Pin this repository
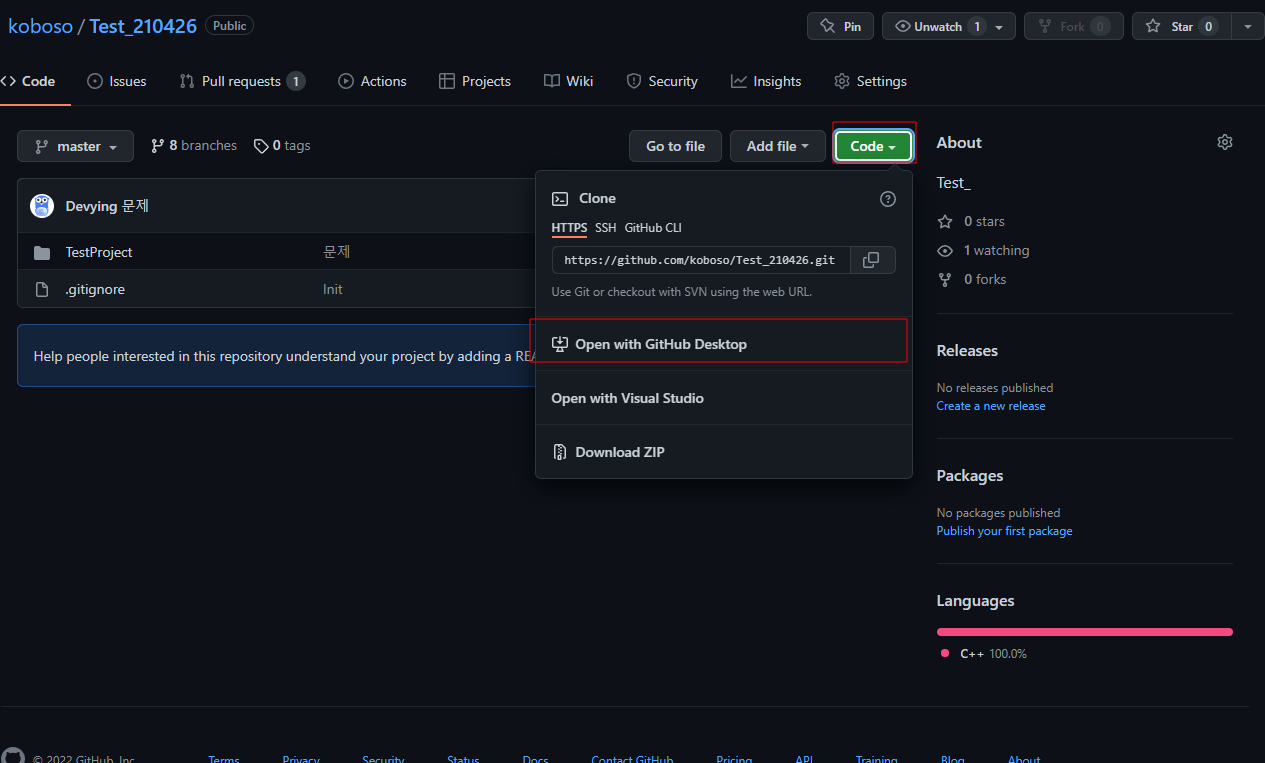The width and height of the screenshot is (1265, 763). (x=840, y=26)
